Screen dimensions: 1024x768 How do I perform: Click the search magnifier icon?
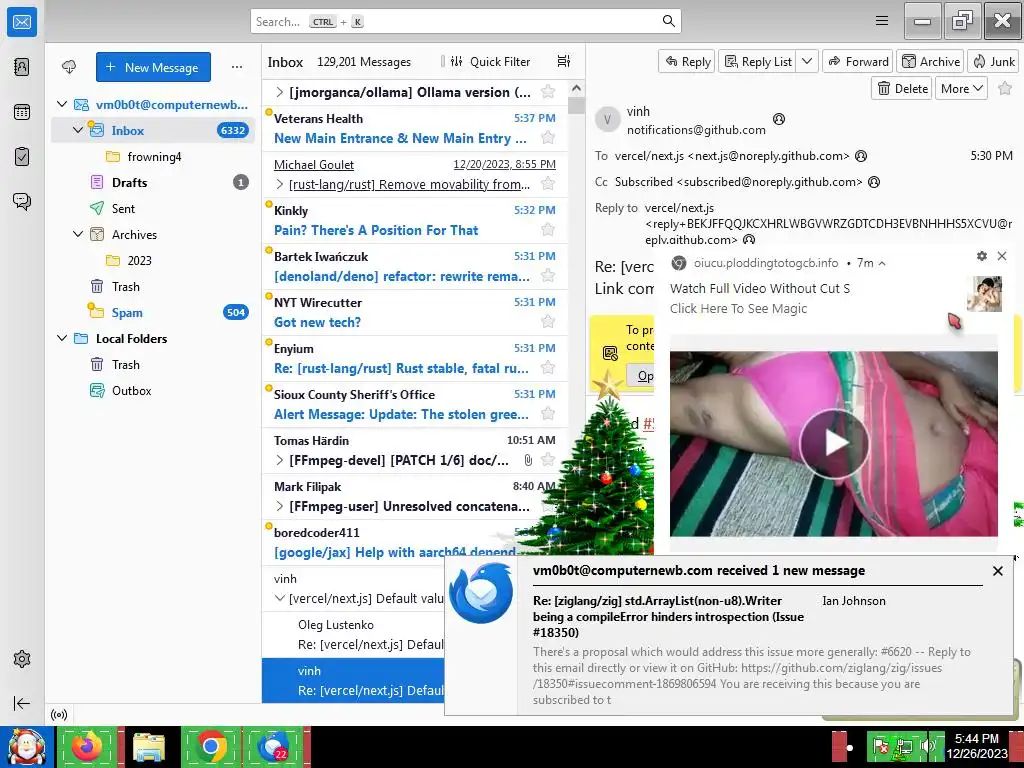click(668, 21)
